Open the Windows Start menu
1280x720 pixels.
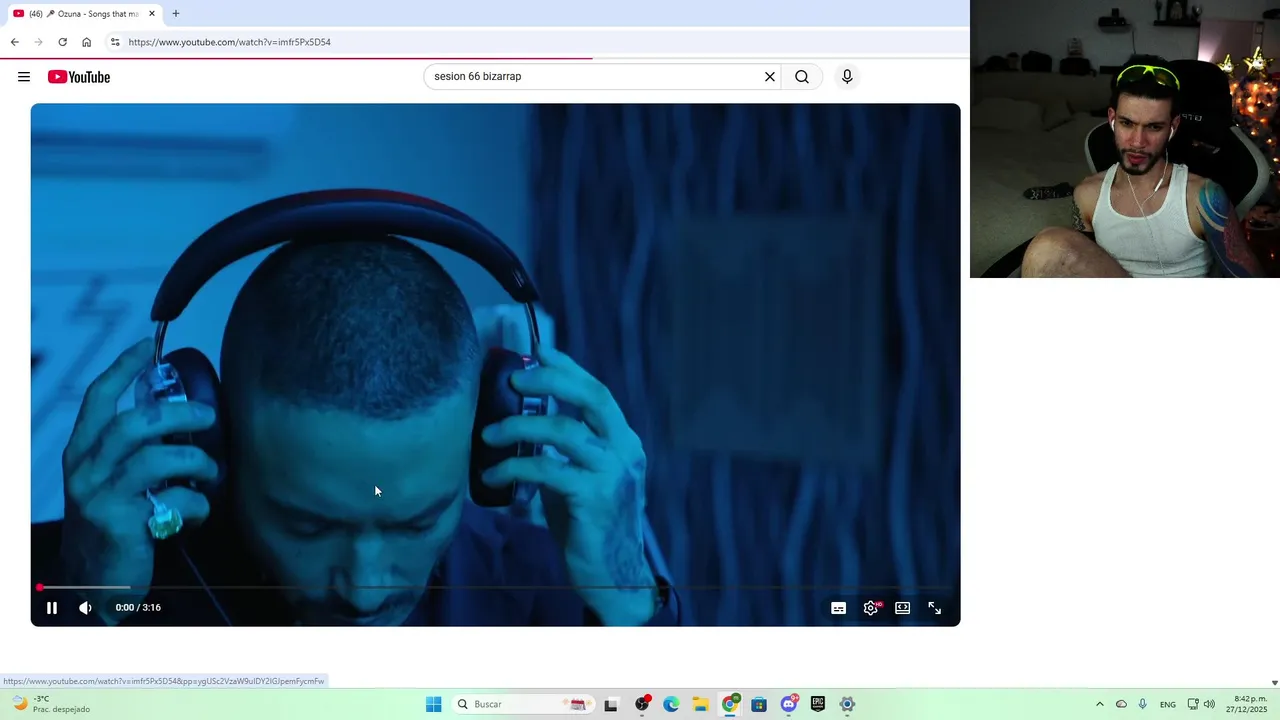point(433,704)
